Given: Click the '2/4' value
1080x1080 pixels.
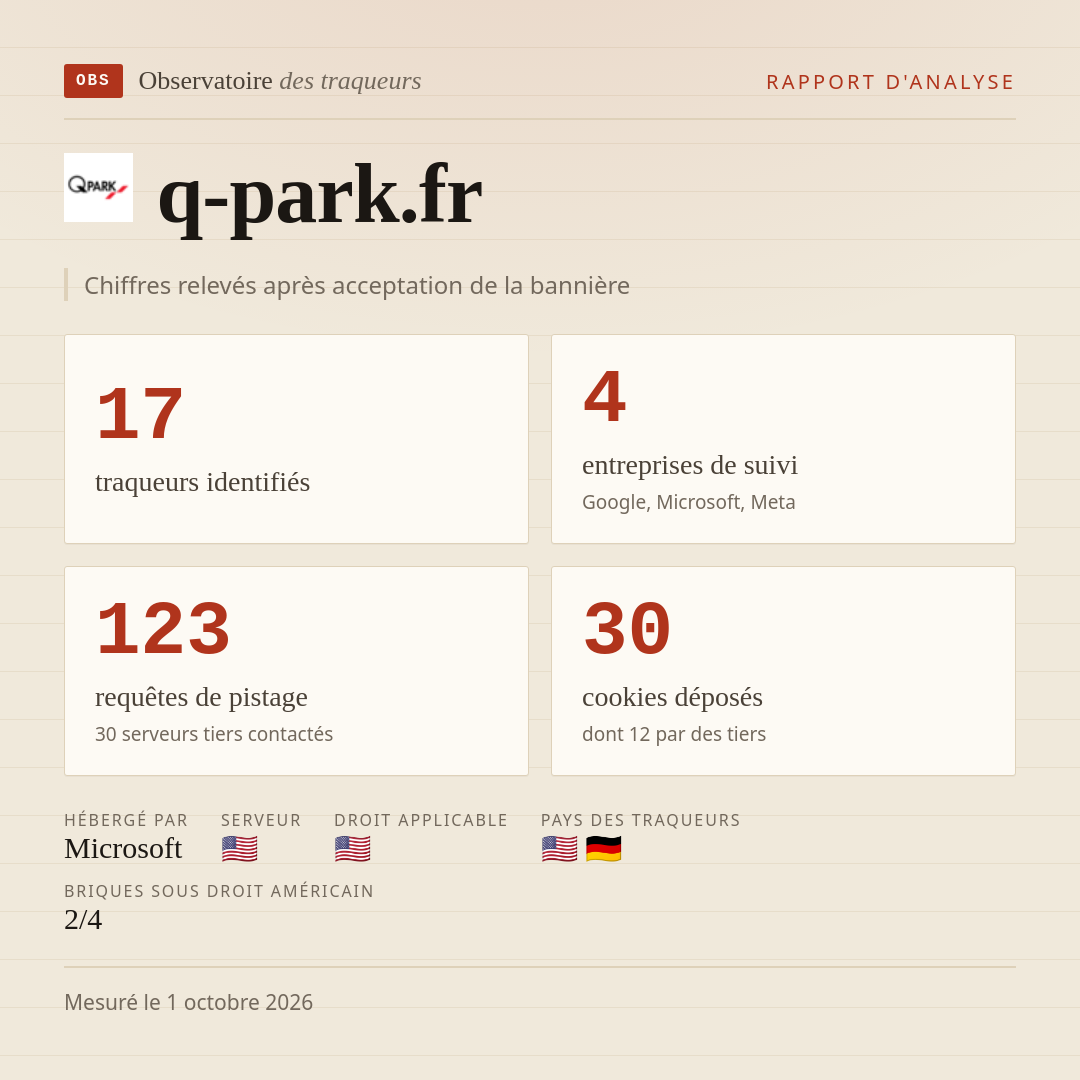Looking at the screenshot, I should pos(83,920).
